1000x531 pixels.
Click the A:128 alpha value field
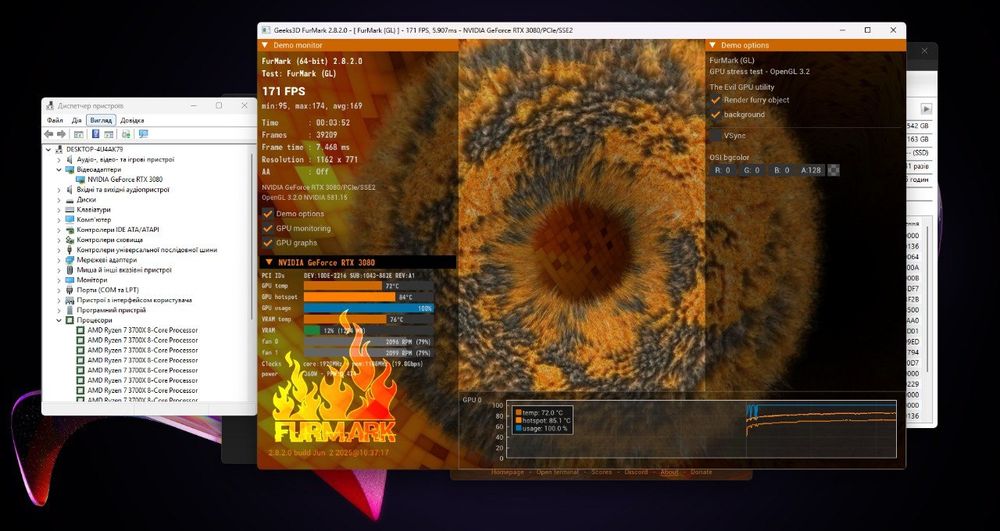[811, 170]
